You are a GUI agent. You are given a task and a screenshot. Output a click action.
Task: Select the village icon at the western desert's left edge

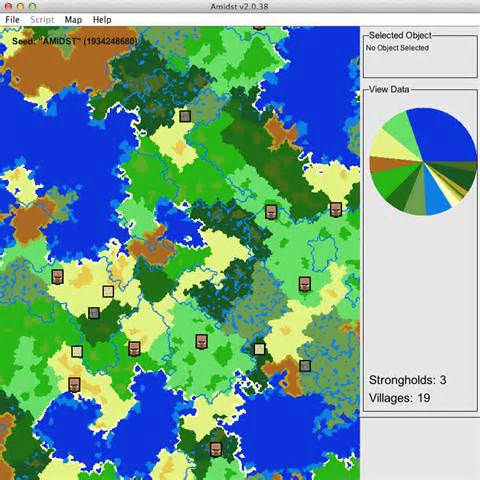(58, 277)
